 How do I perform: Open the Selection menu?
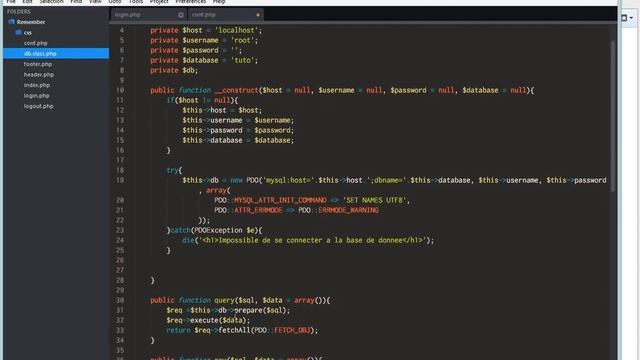[x=51, y=2]
